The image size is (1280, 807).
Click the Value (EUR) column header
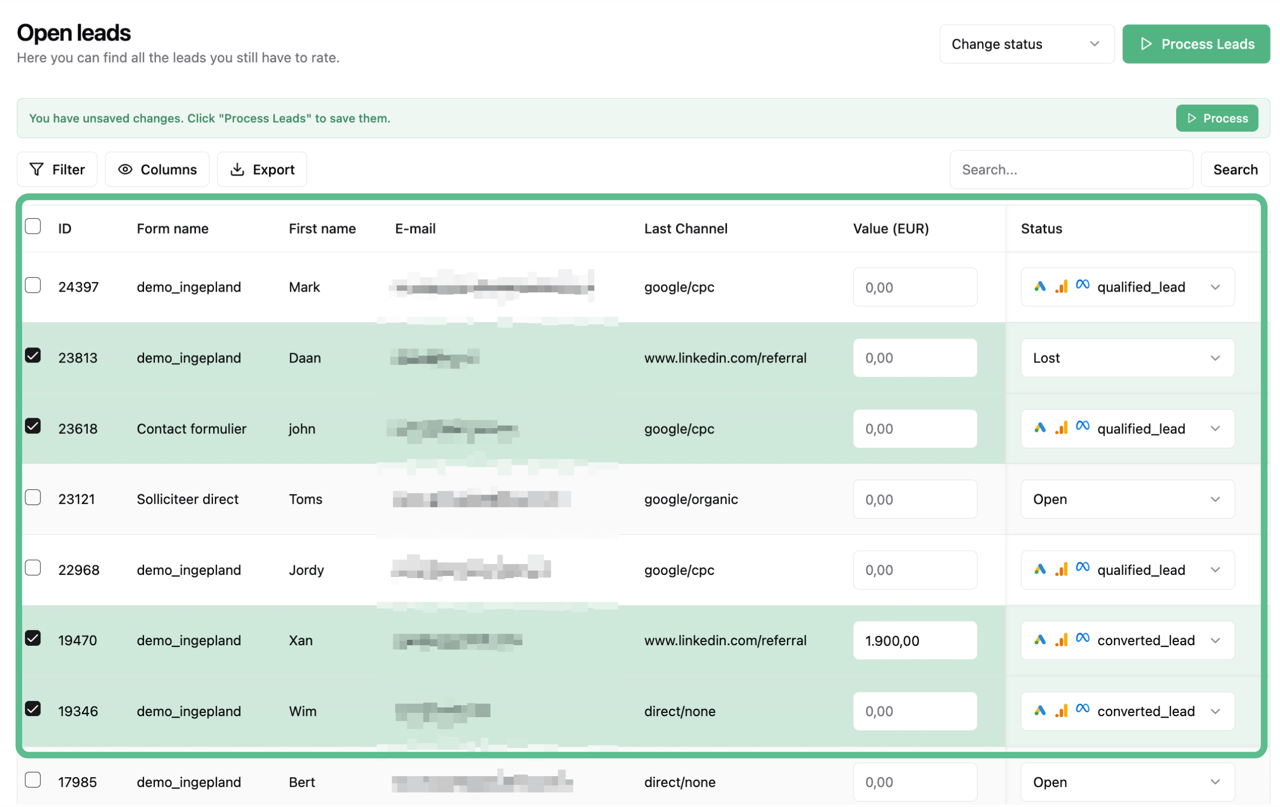point(891,229)
